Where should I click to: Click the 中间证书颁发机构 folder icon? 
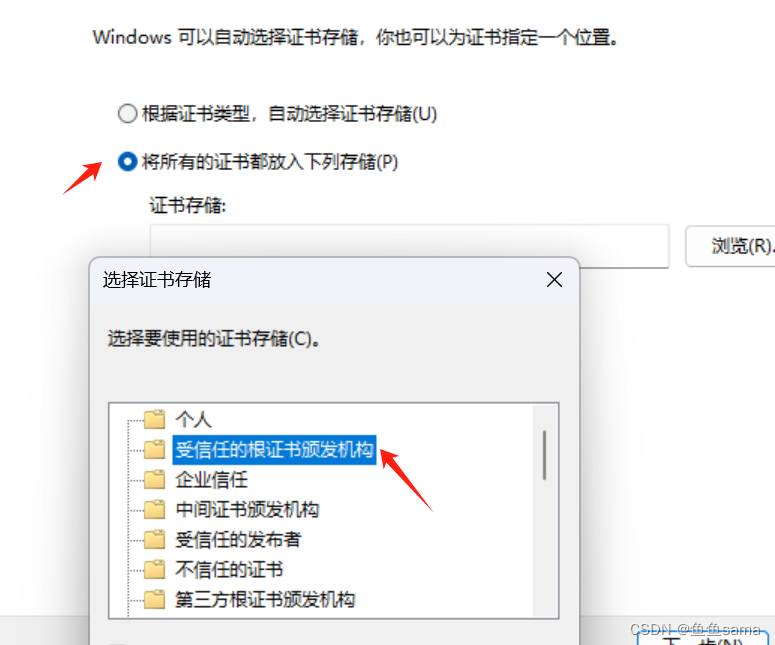pos(155,510)
